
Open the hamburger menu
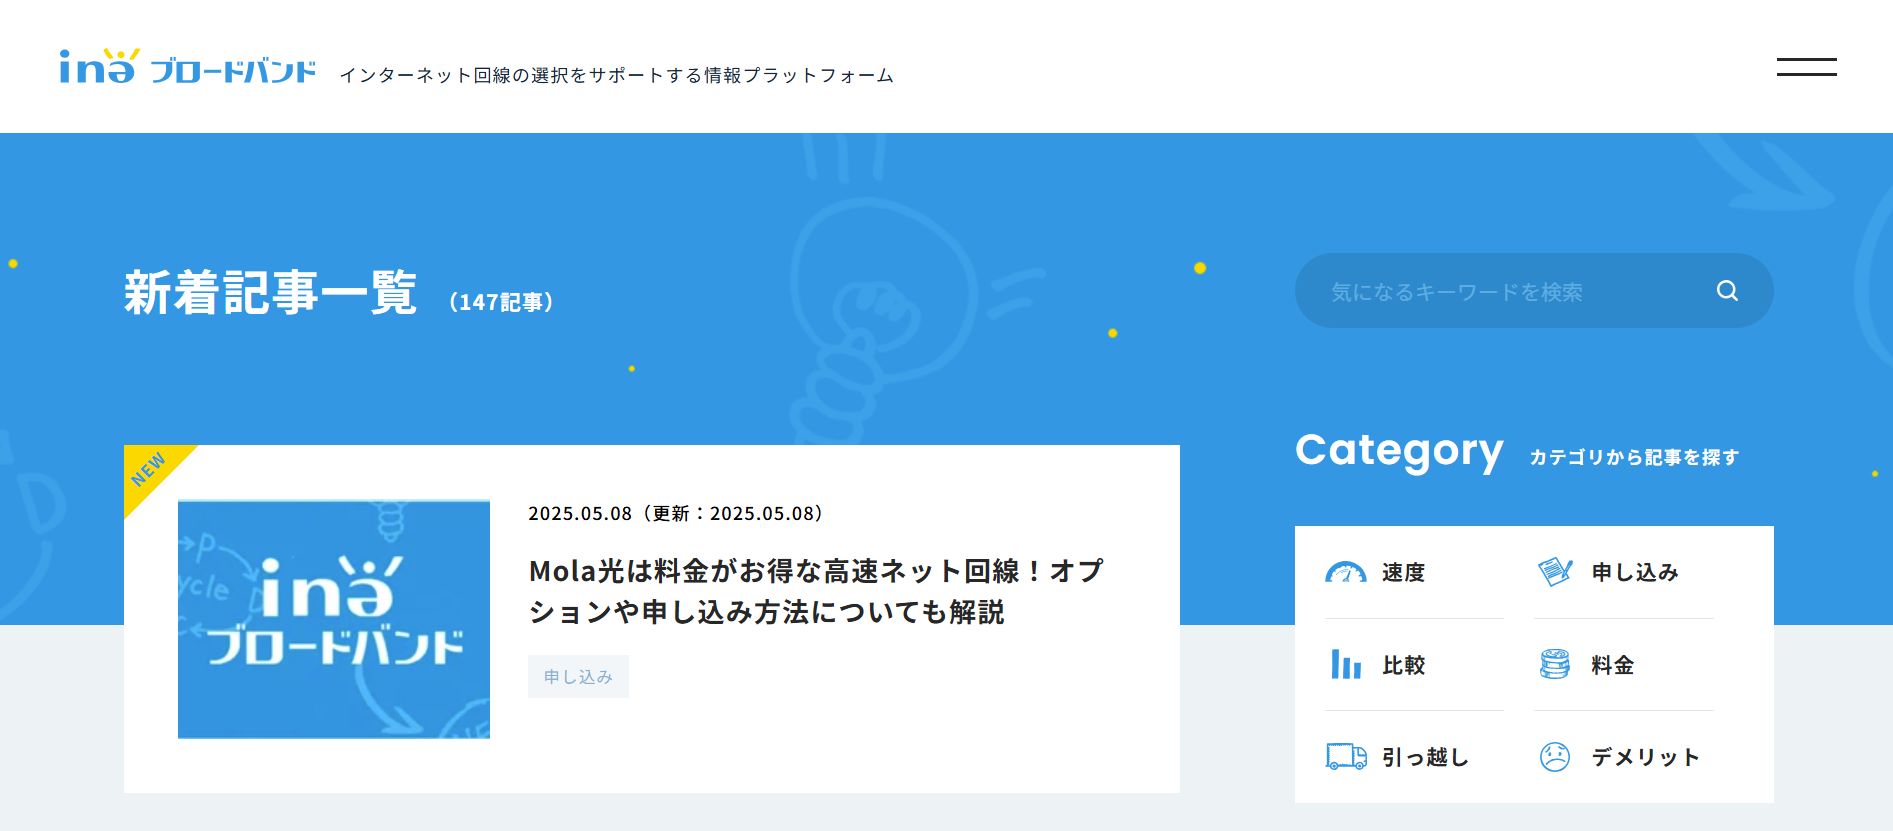point(1806,67)
